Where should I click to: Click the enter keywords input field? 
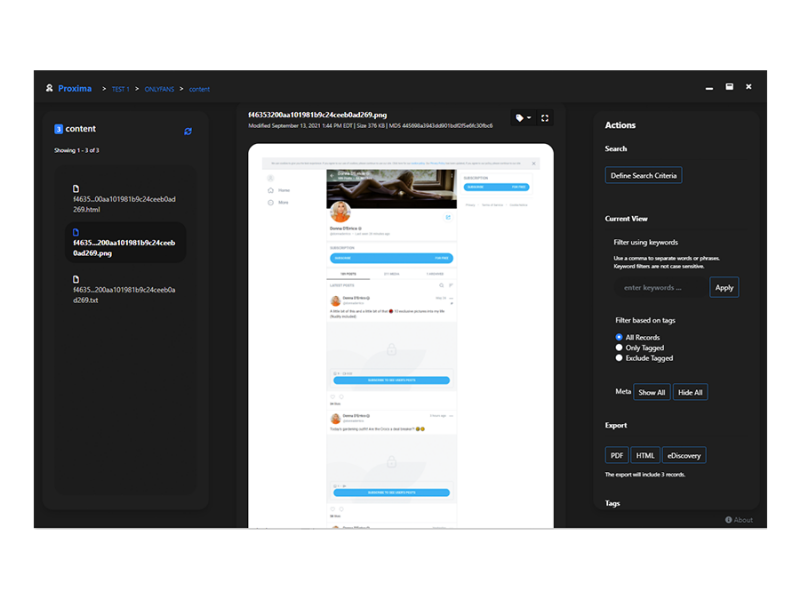[x=653, y=287]
